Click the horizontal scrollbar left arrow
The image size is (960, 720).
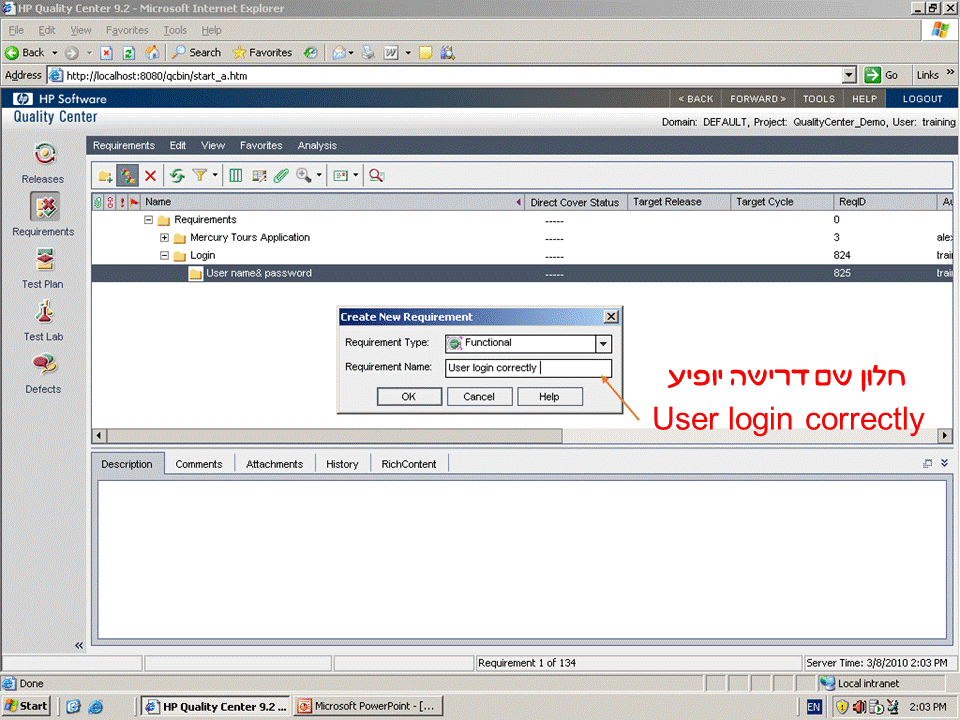pyautogui.click(x=99, y=435)
